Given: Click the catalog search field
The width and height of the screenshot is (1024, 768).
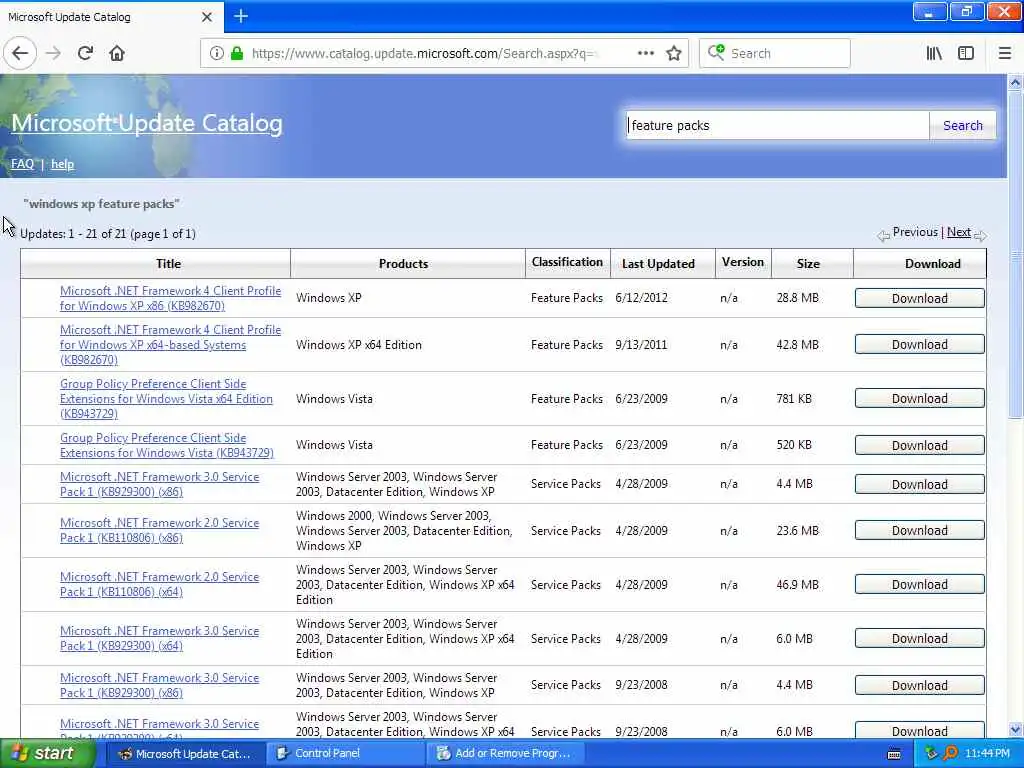Looking at the screenshot, I should (x=777, y=125).
